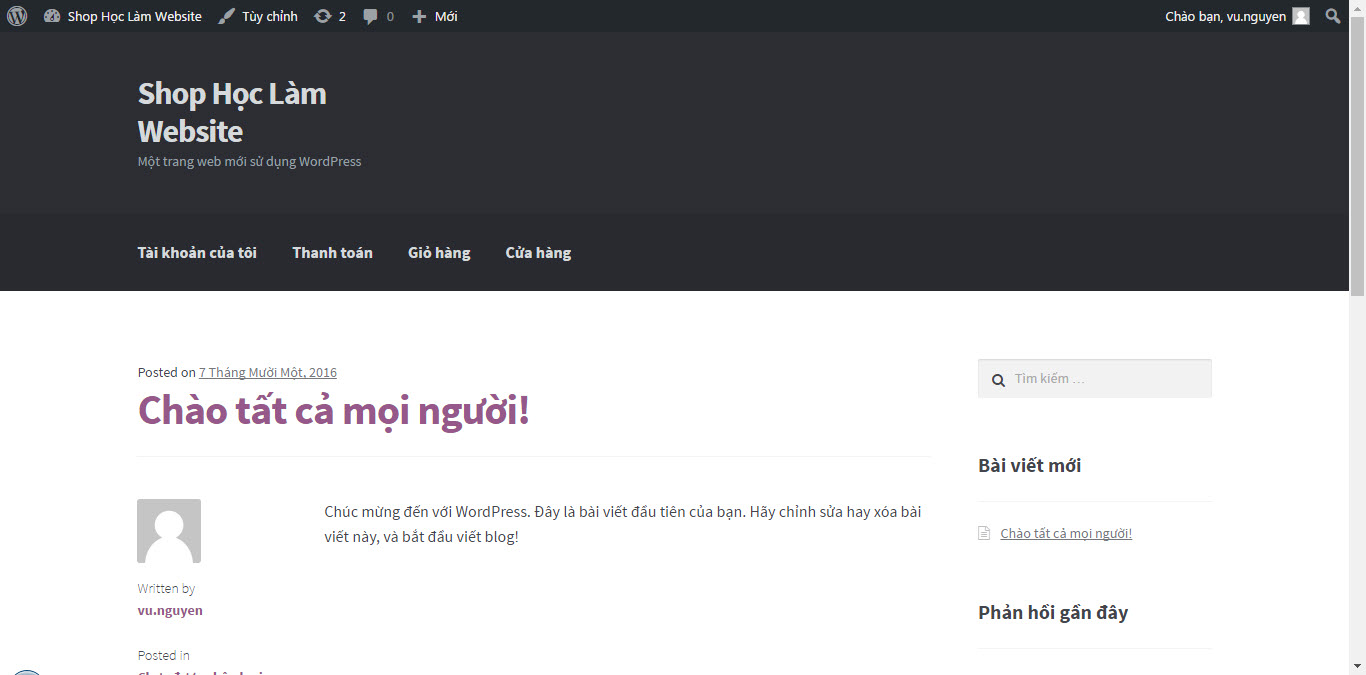
Task: Click the sidebar recent post link
Action: coord(1066,534)
